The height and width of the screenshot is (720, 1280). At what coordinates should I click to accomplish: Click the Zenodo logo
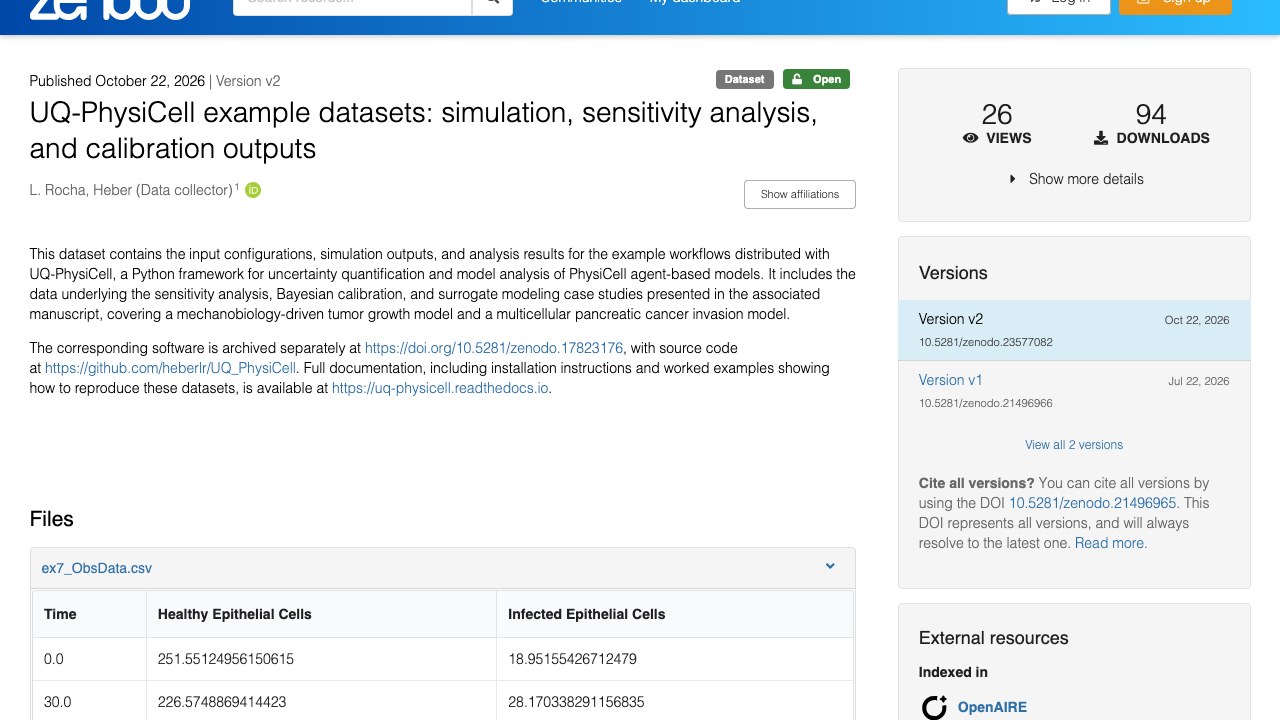click(x=110, y=8)
